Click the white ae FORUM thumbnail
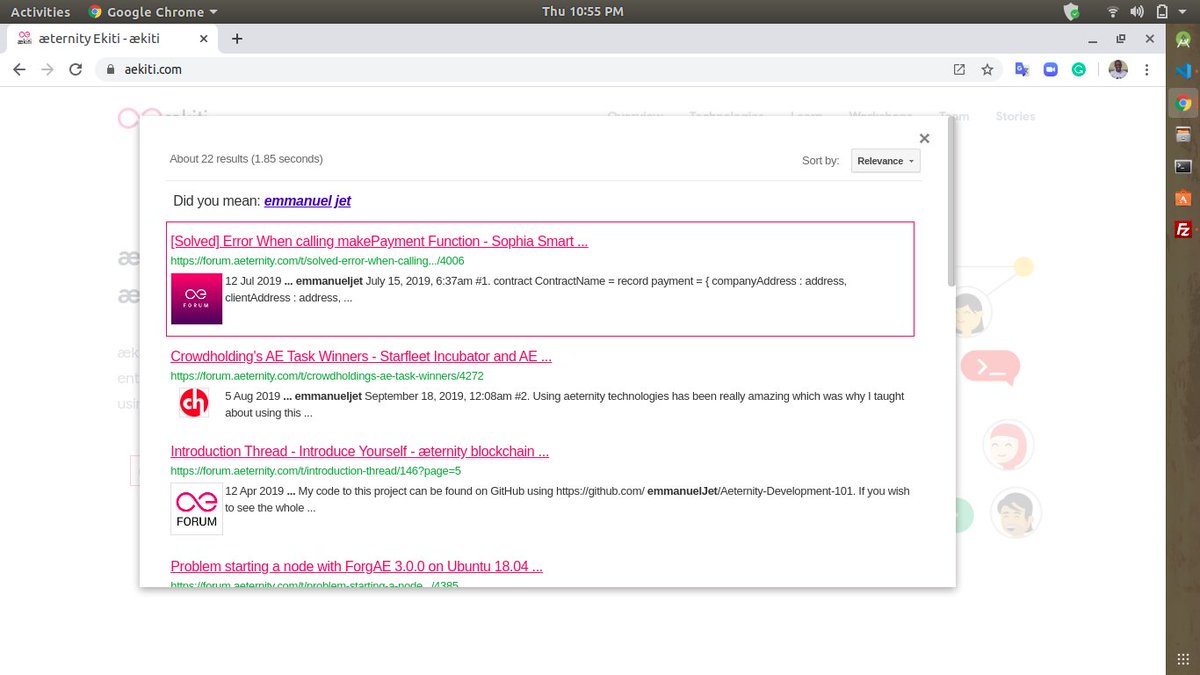Image resolution: width=1200 pixels, height=675 pixels. [x=196, y=509]
